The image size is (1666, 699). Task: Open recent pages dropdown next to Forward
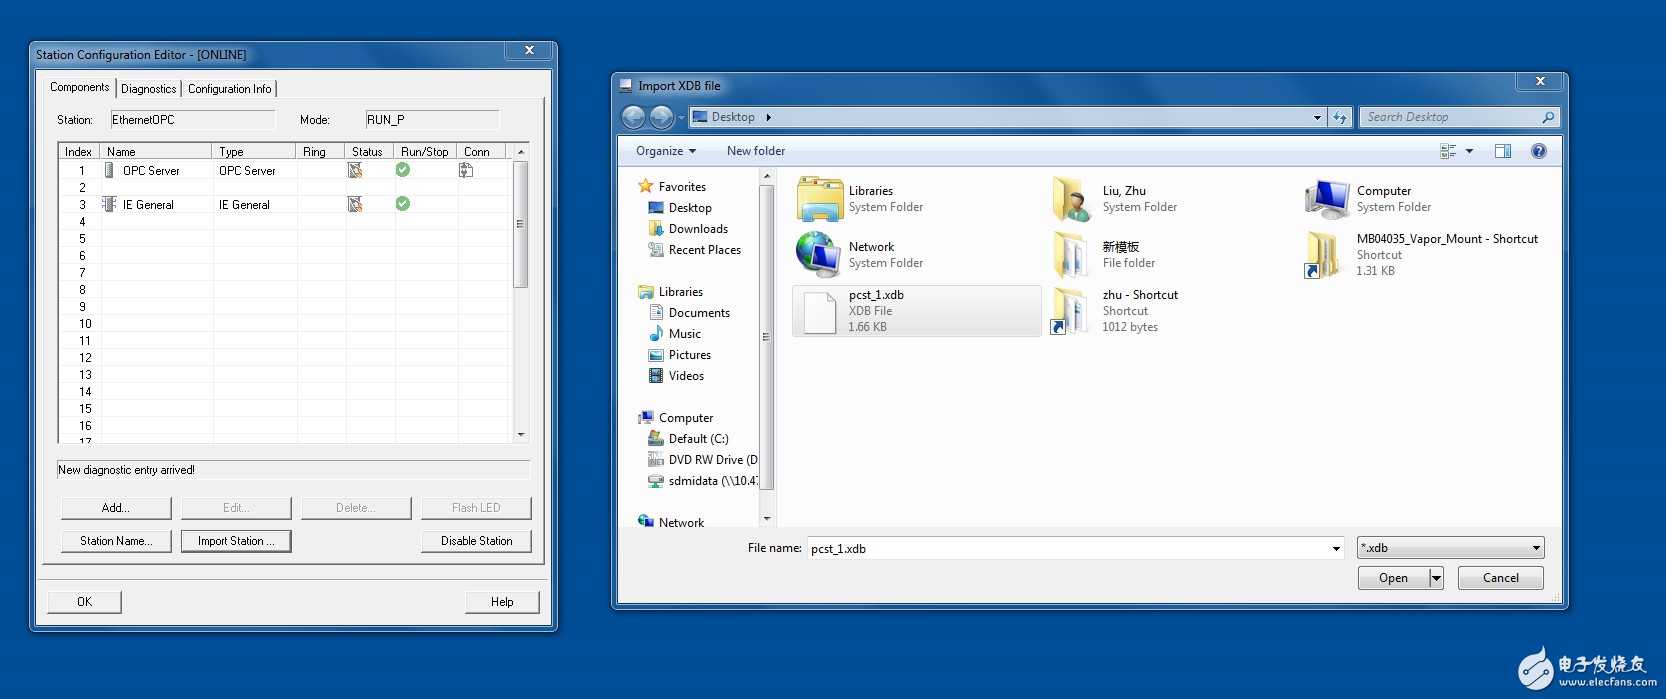pyautogui.click(x=681, y=118)
